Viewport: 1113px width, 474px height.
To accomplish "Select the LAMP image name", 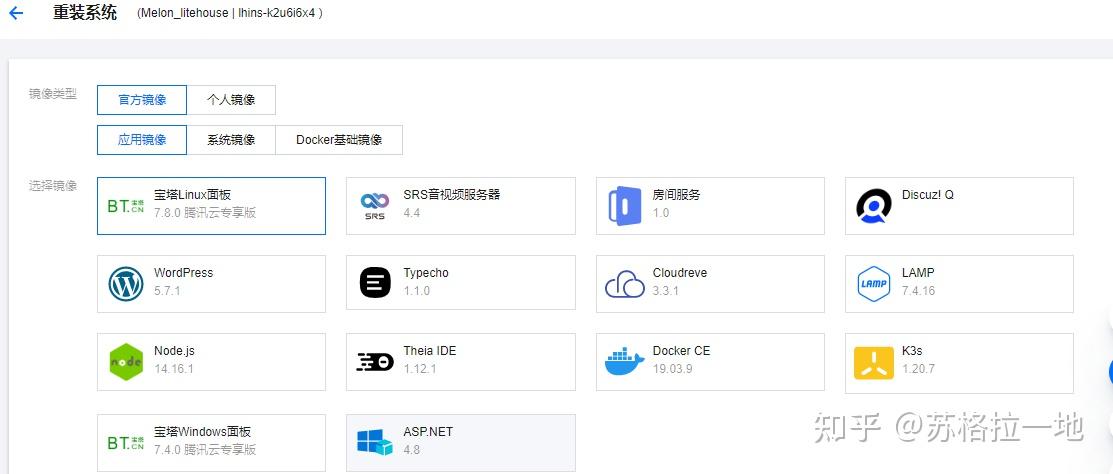I will (918, 272).
